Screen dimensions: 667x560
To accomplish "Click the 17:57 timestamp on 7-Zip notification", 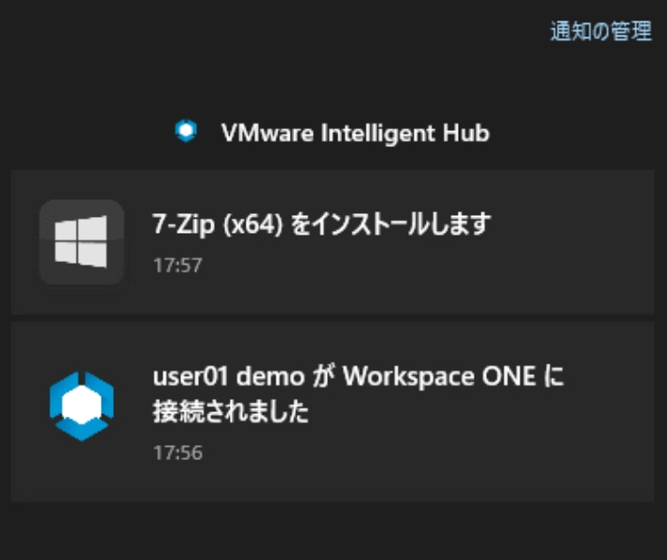I will tap(177, 265).
